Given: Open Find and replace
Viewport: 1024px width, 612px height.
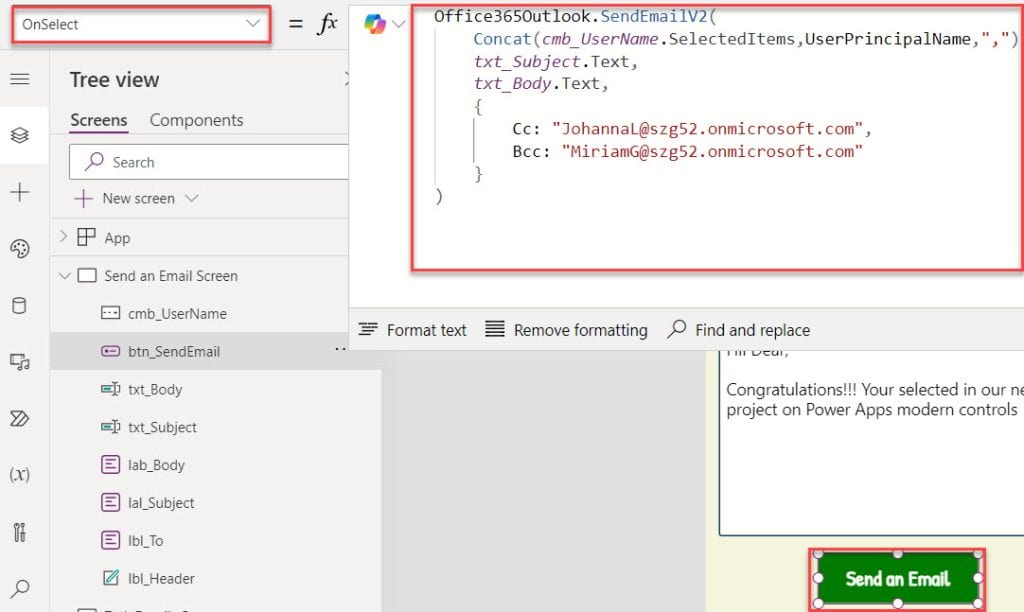Looking at the screenshot, I should (x=739, y=330).
